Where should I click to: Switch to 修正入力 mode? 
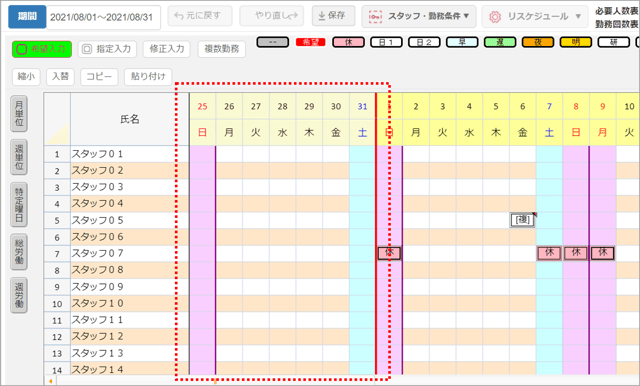click(x=167, y=49)
